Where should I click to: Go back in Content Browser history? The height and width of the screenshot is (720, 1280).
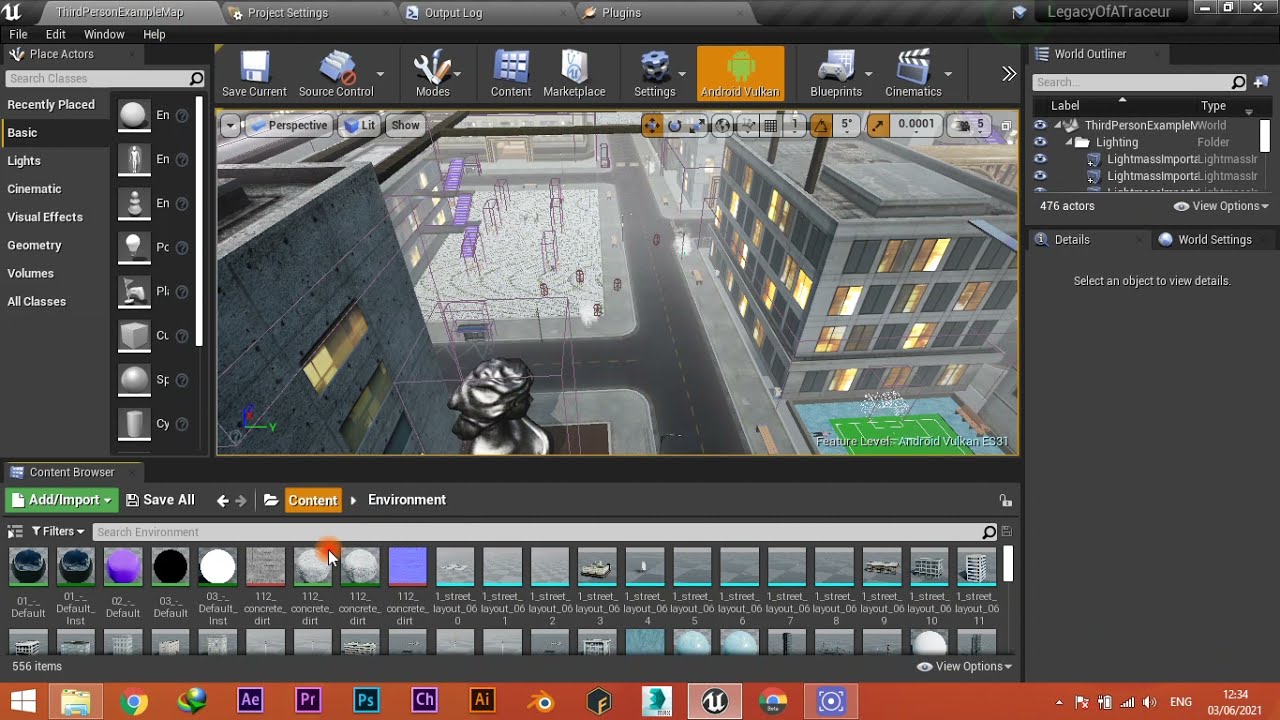coord(223,500)
